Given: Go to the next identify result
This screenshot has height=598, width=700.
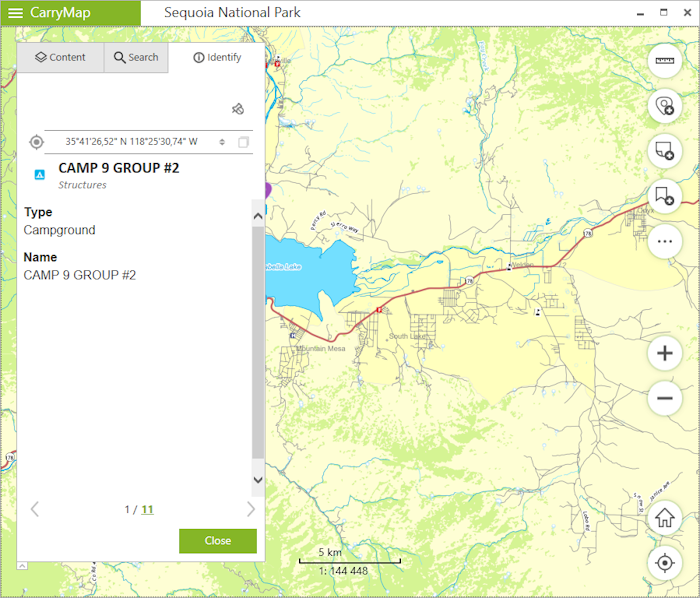Looking at the screenshot, I should (250, 509).
